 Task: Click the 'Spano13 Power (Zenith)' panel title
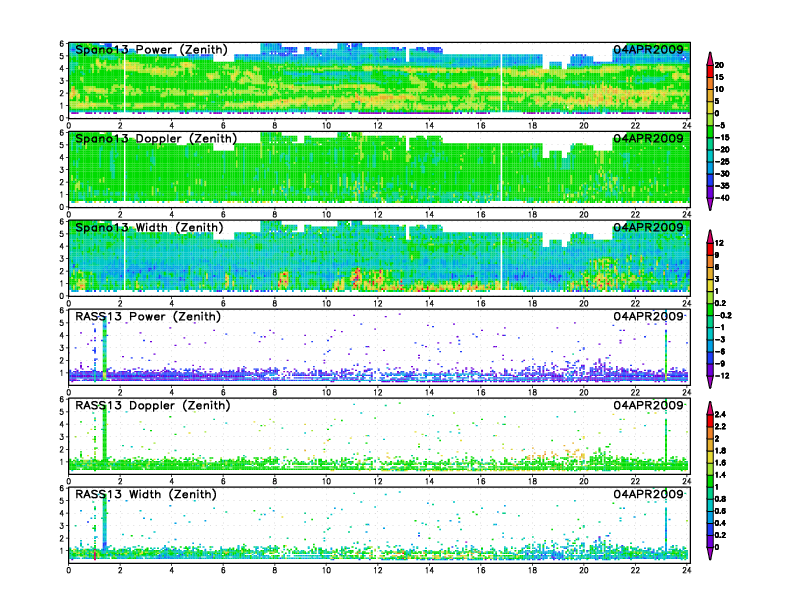click(x=151, y=49)
